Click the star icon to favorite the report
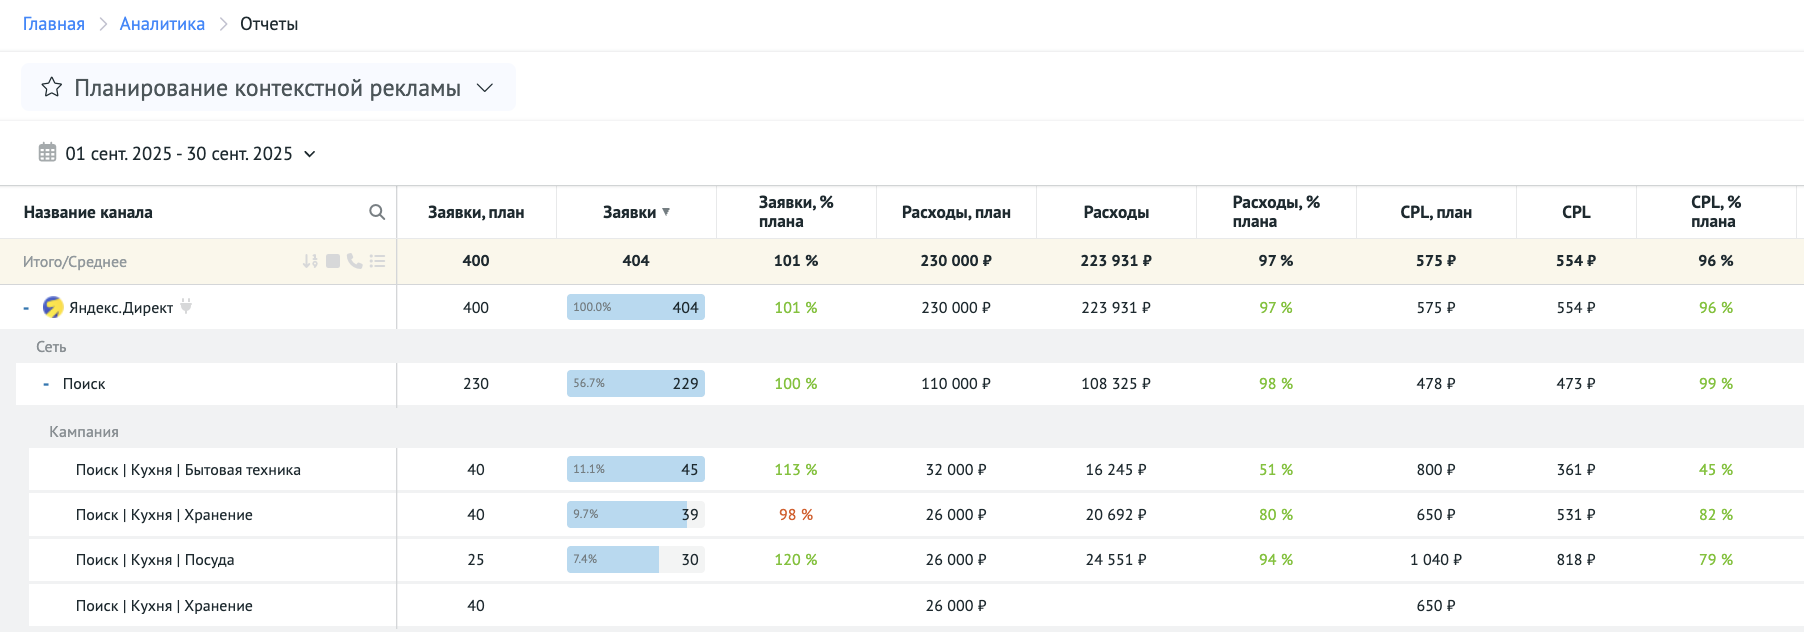1804x632 pixels. click(x=52, y=88)
